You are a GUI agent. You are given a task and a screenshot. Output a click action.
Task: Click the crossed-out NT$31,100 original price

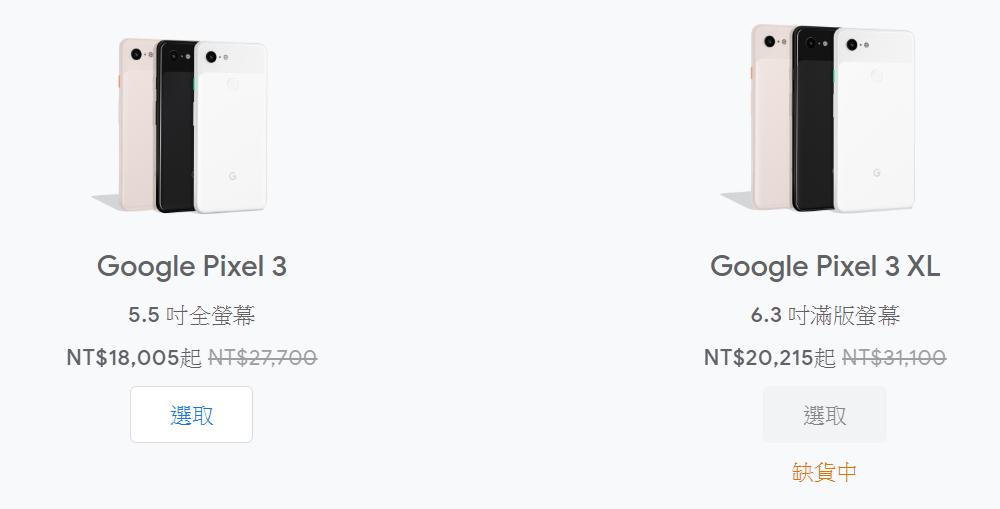pyautogui.click(x=894, y=357)
